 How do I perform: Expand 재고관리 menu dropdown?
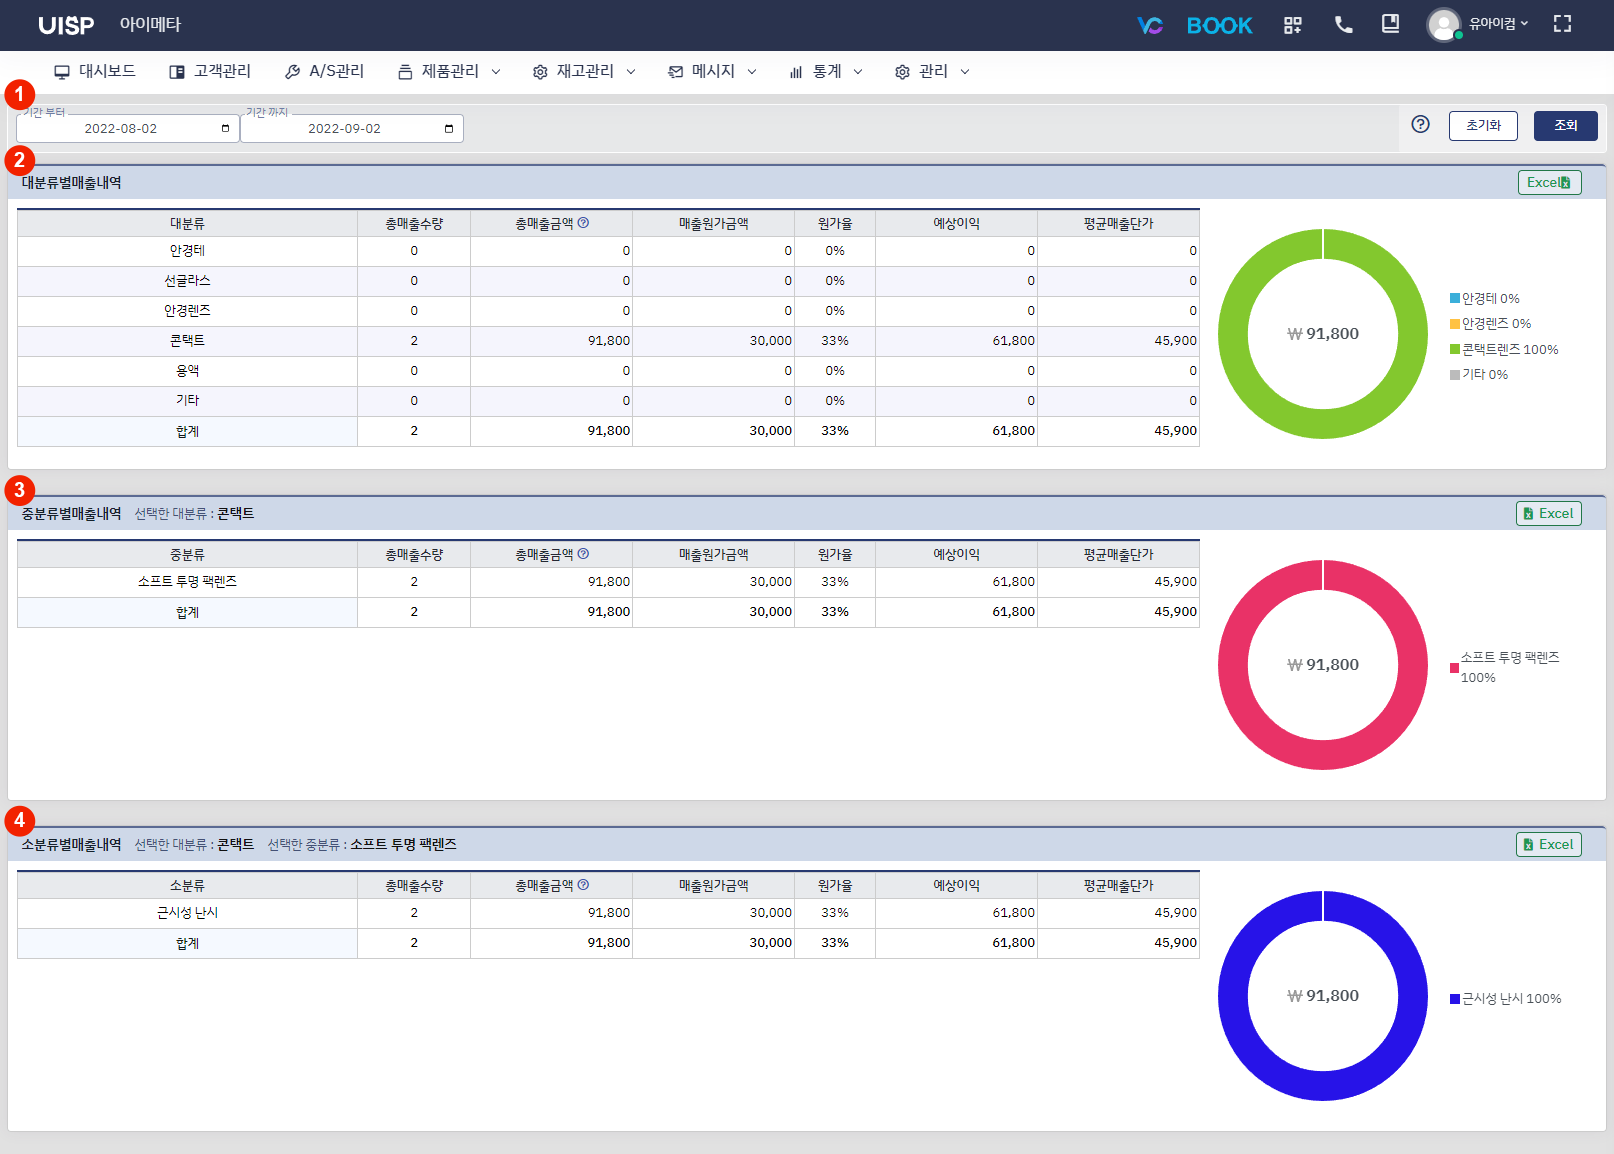[584, 72]
